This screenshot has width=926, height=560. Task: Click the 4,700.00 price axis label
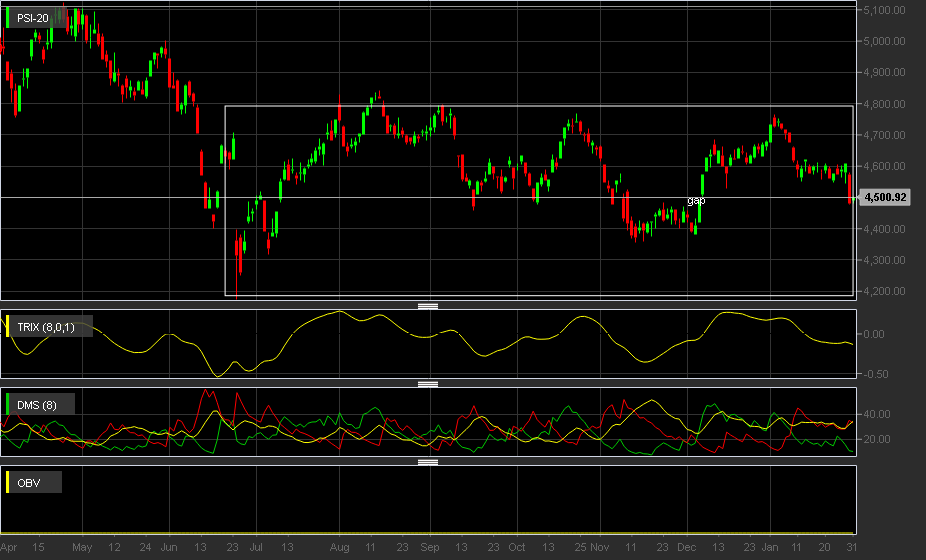(884, 135)
